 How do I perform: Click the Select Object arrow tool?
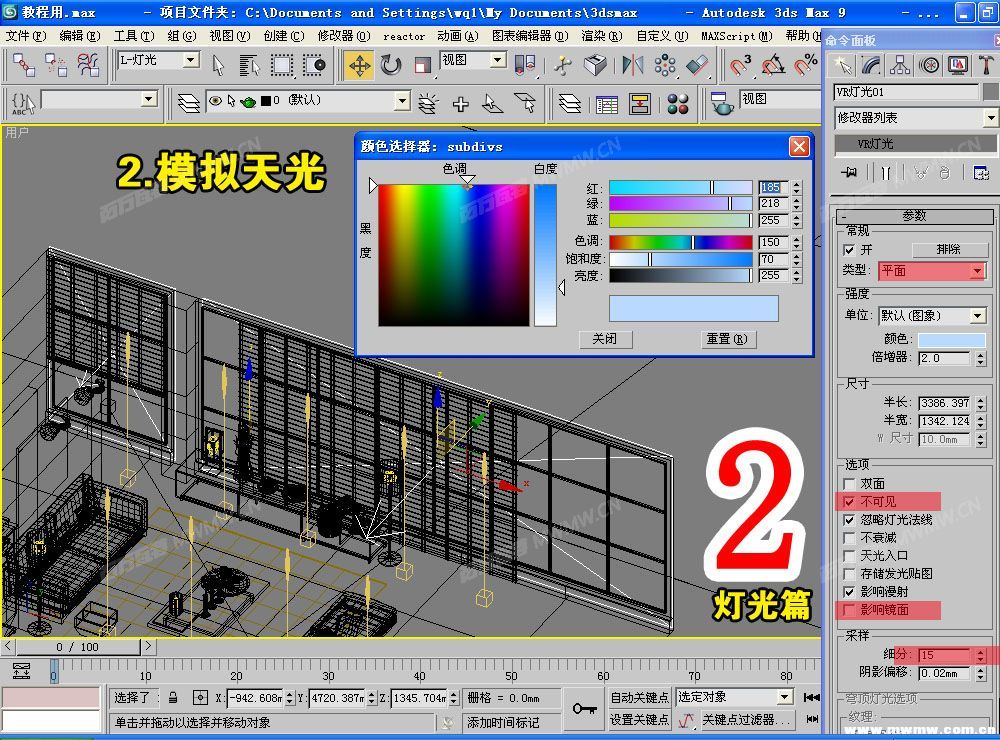click(218, 64)
